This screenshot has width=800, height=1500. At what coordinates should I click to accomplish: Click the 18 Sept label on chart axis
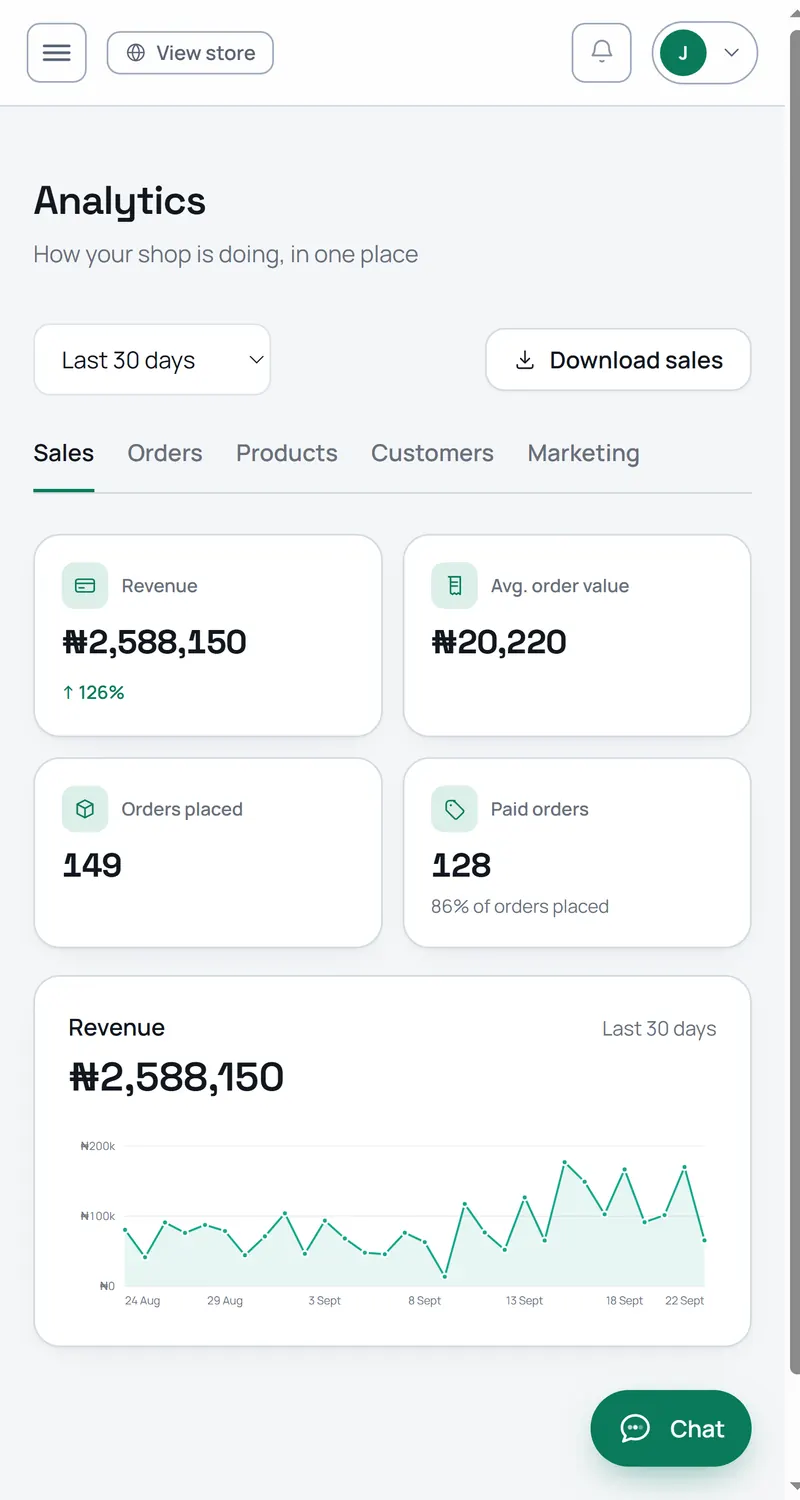(625, 1301)
